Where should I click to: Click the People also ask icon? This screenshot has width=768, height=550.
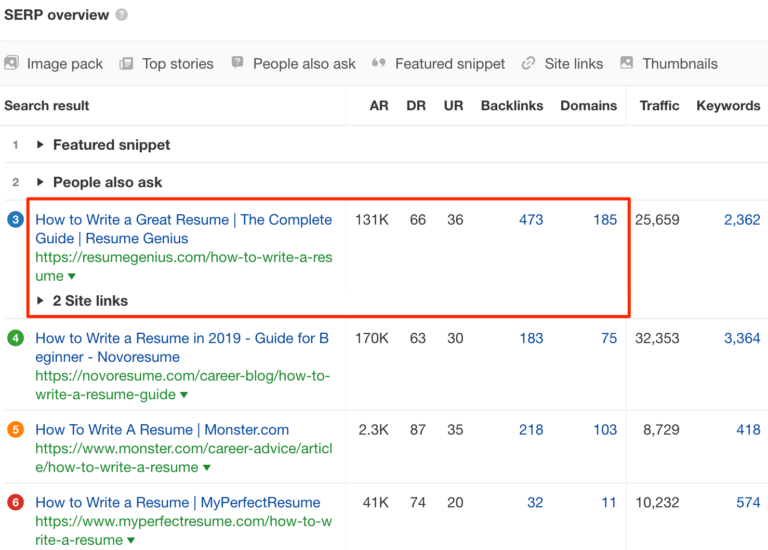coord(237,63)
